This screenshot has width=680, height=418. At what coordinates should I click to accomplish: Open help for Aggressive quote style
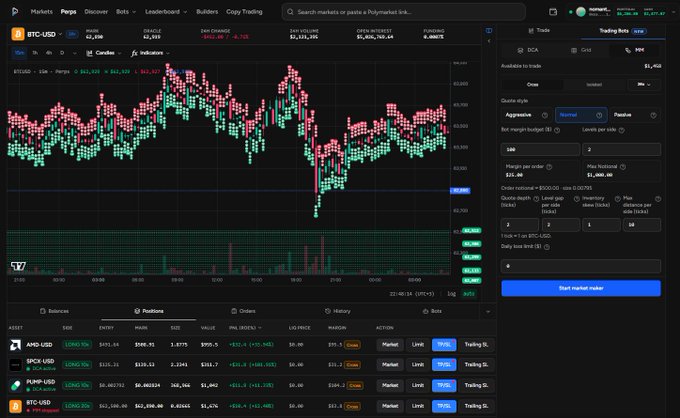[x=545, y=115]
